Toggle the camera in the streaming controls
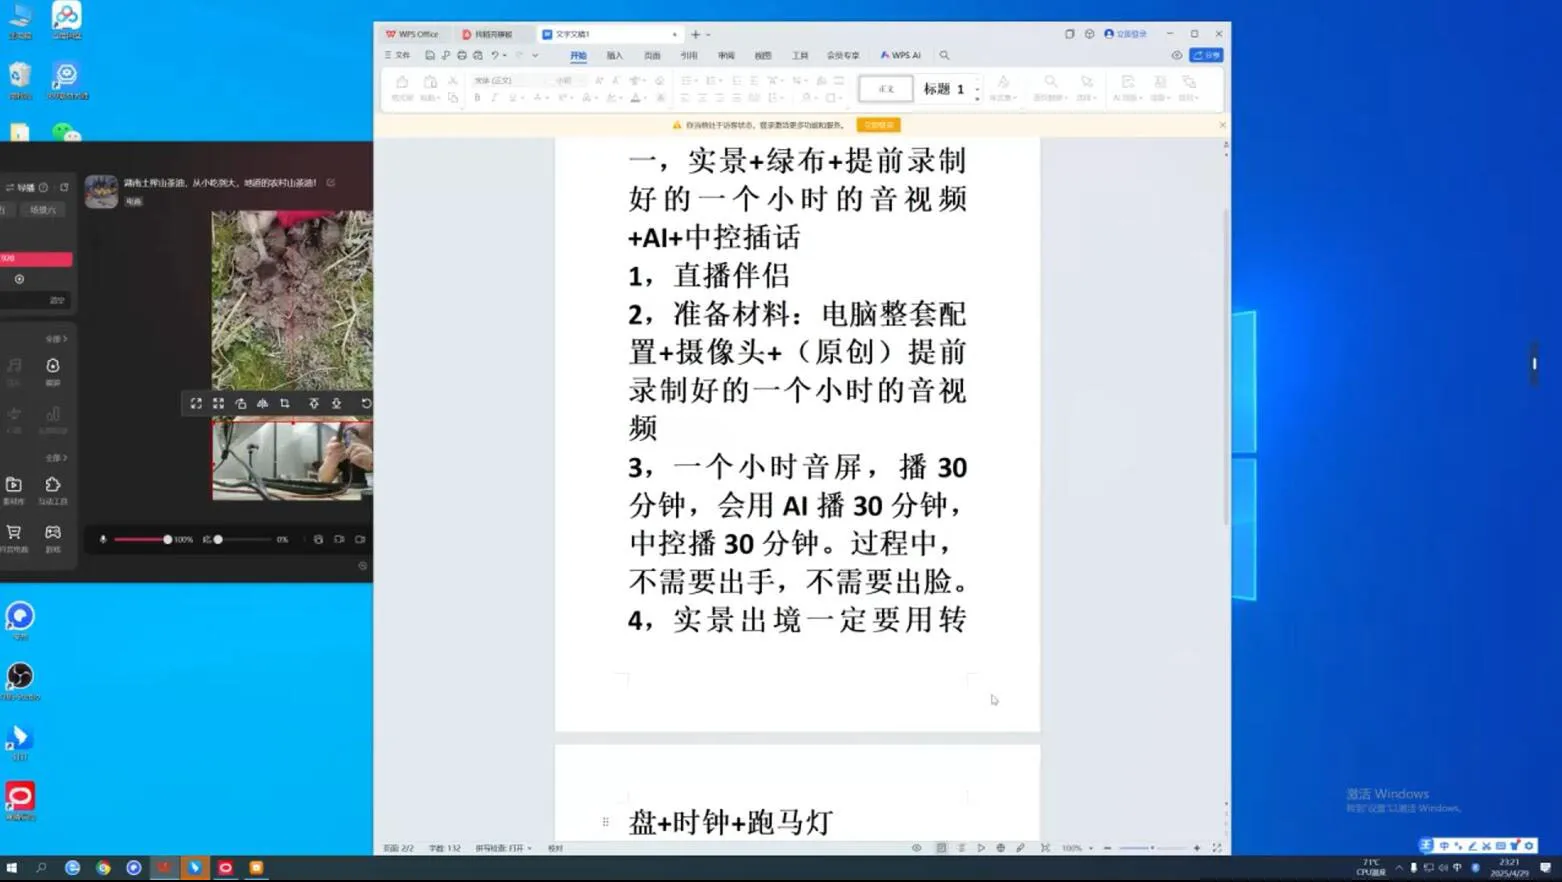Screen dimensions: 1562x882 pos(338,539)
